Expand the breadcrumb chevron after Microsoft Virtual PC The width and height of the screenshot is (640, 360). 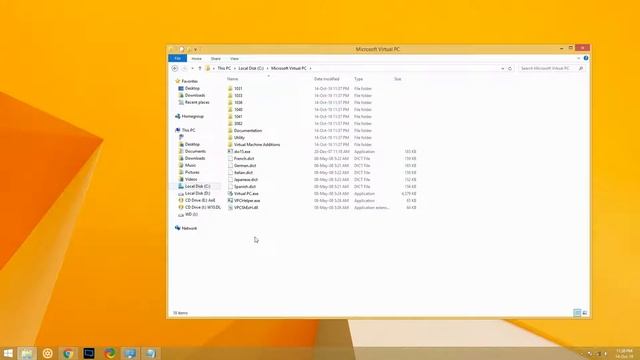[310, 69]
